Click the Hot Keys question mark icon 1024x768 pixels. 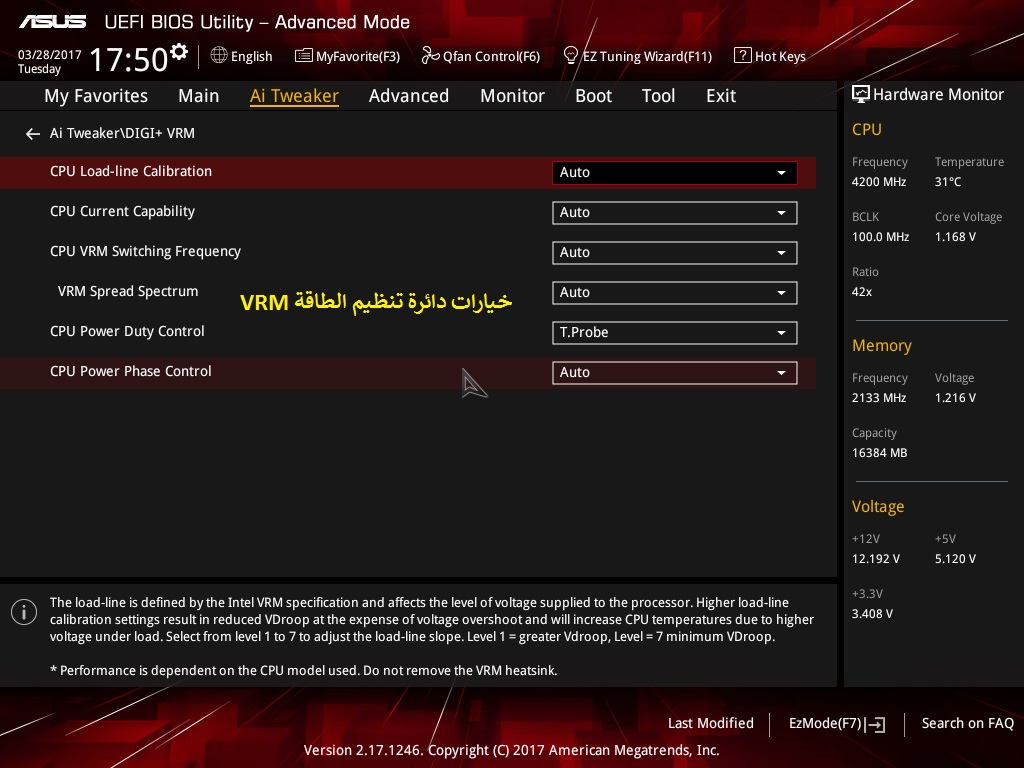coord(743,56)
